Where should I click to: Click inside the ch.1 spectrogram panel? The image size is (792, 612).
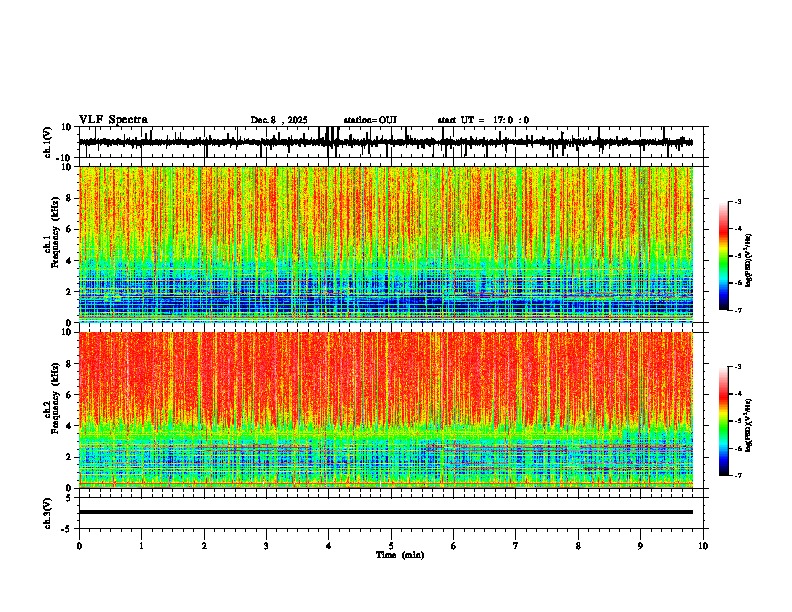(386, 244)
